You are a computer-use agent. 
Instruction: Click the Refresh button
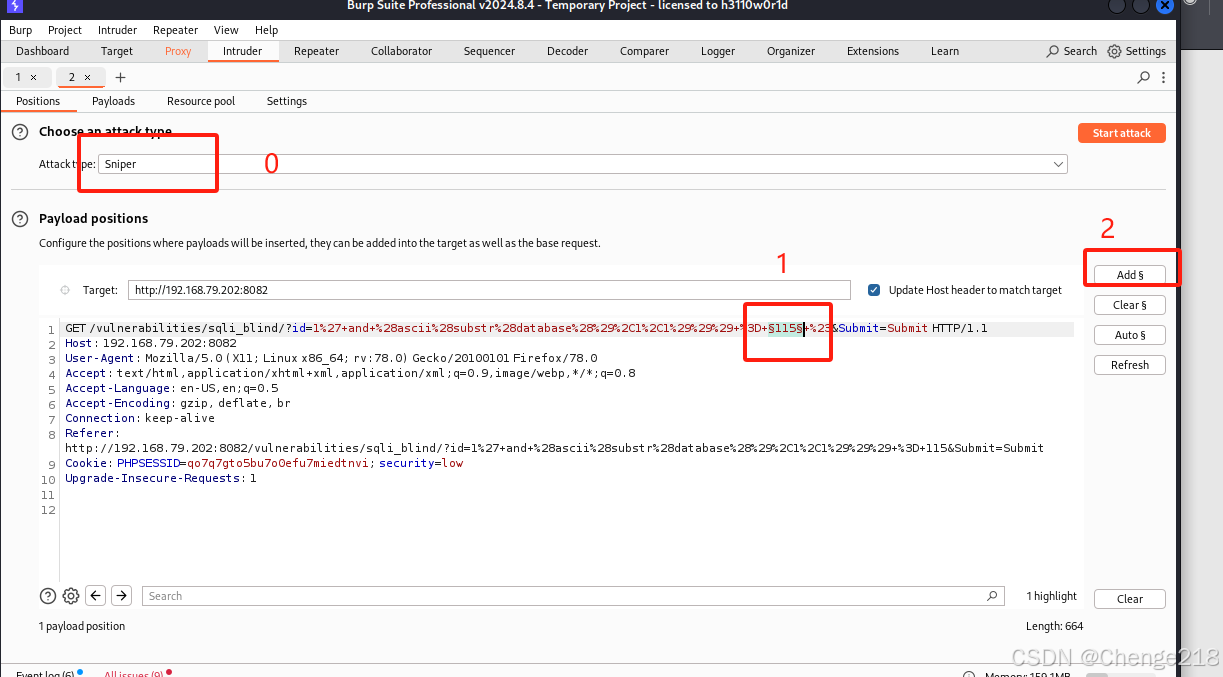click(x=1130, y=365)
